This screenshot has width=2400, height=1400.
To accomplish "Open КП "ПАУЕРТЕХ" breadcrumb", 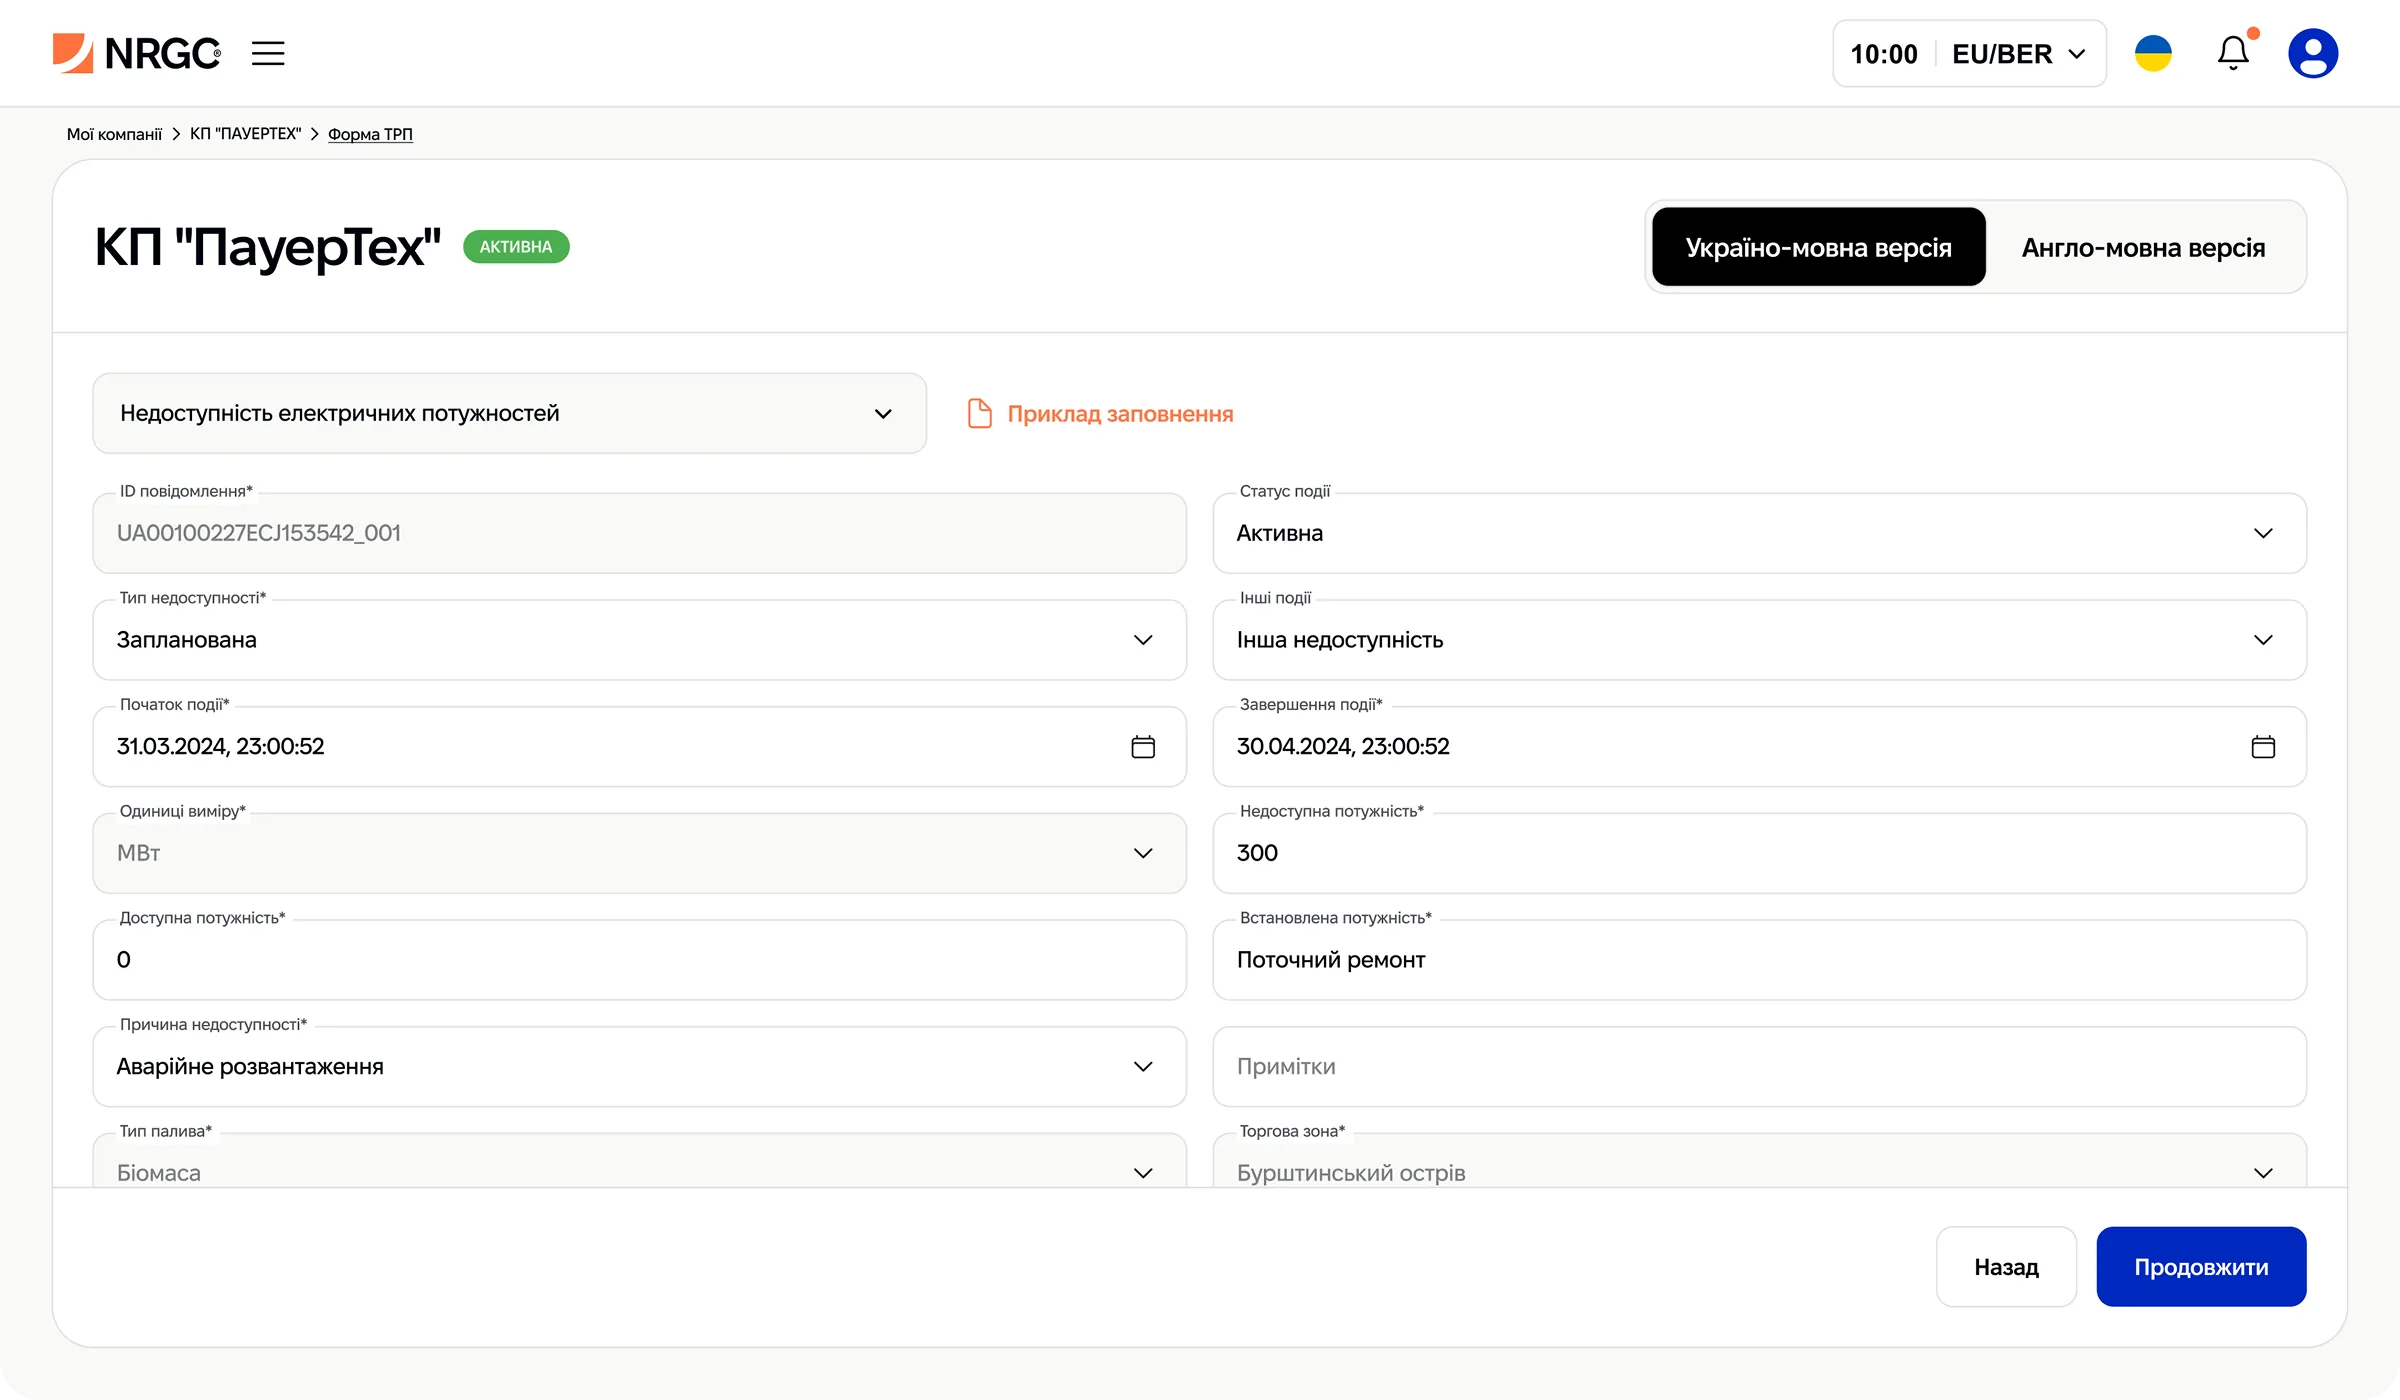I will pyautogui.click(x=245, y=134).
